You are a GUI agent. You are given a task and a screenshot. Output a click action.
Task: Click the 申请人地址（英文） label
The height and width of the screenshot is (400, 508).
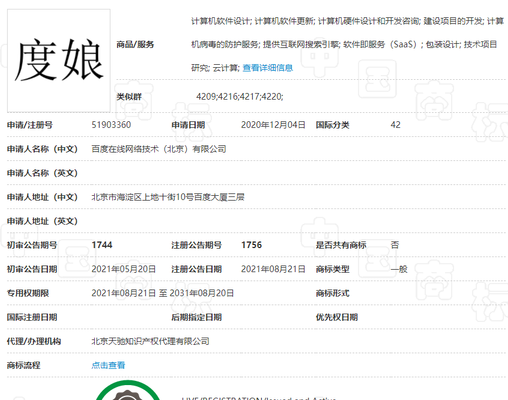(42, 221)
